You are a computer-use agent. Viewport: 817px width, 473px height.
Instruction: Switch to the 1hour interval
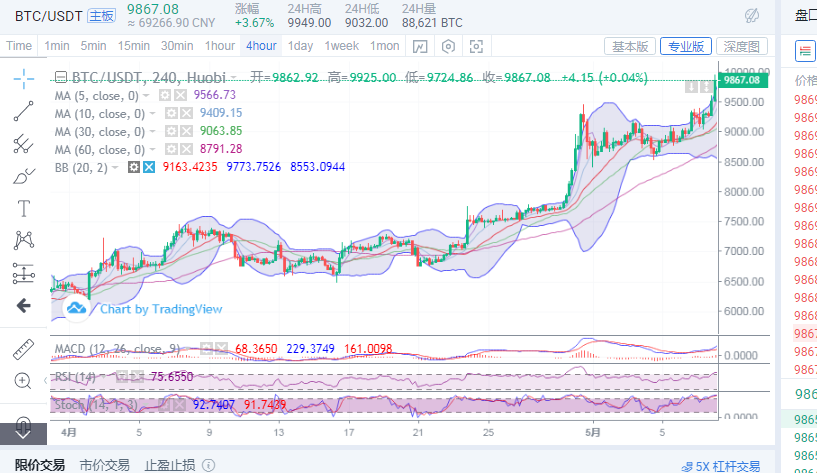tap(220, 46)
